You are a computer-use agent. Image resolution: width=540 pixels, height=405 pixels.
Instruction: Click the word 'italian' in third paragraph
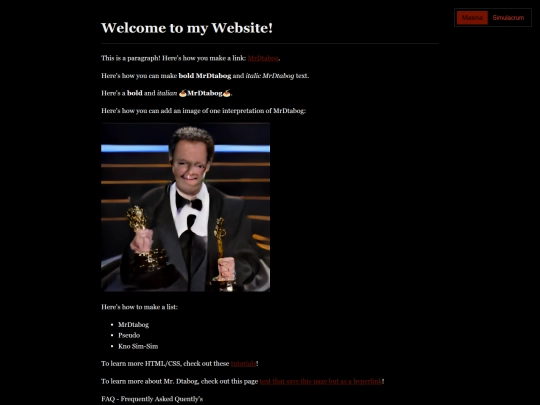pyautogui.click(x=167, y=93)
